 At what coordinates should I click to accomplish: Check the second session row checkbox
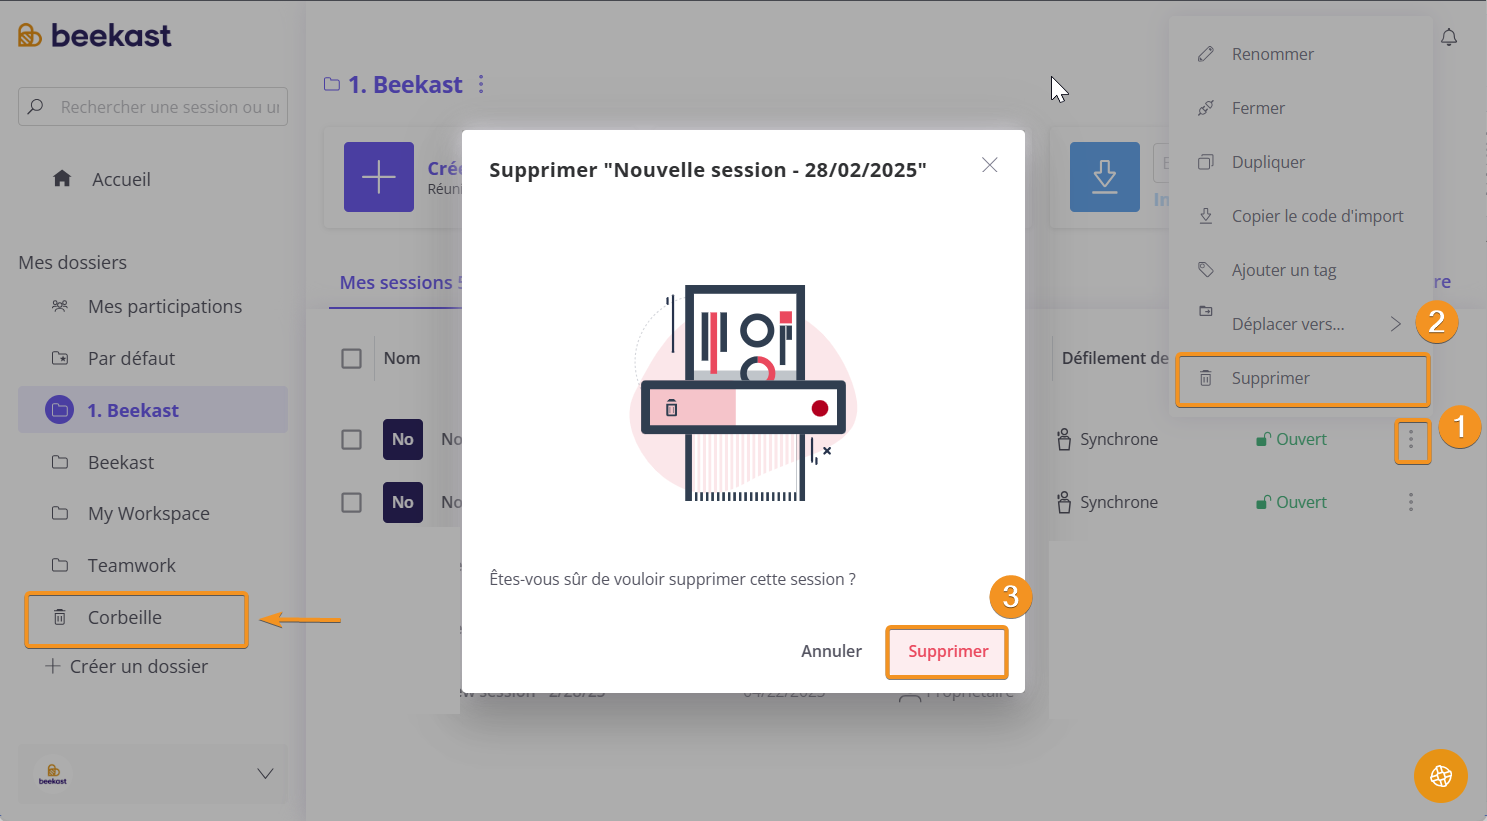pos(351,502)
